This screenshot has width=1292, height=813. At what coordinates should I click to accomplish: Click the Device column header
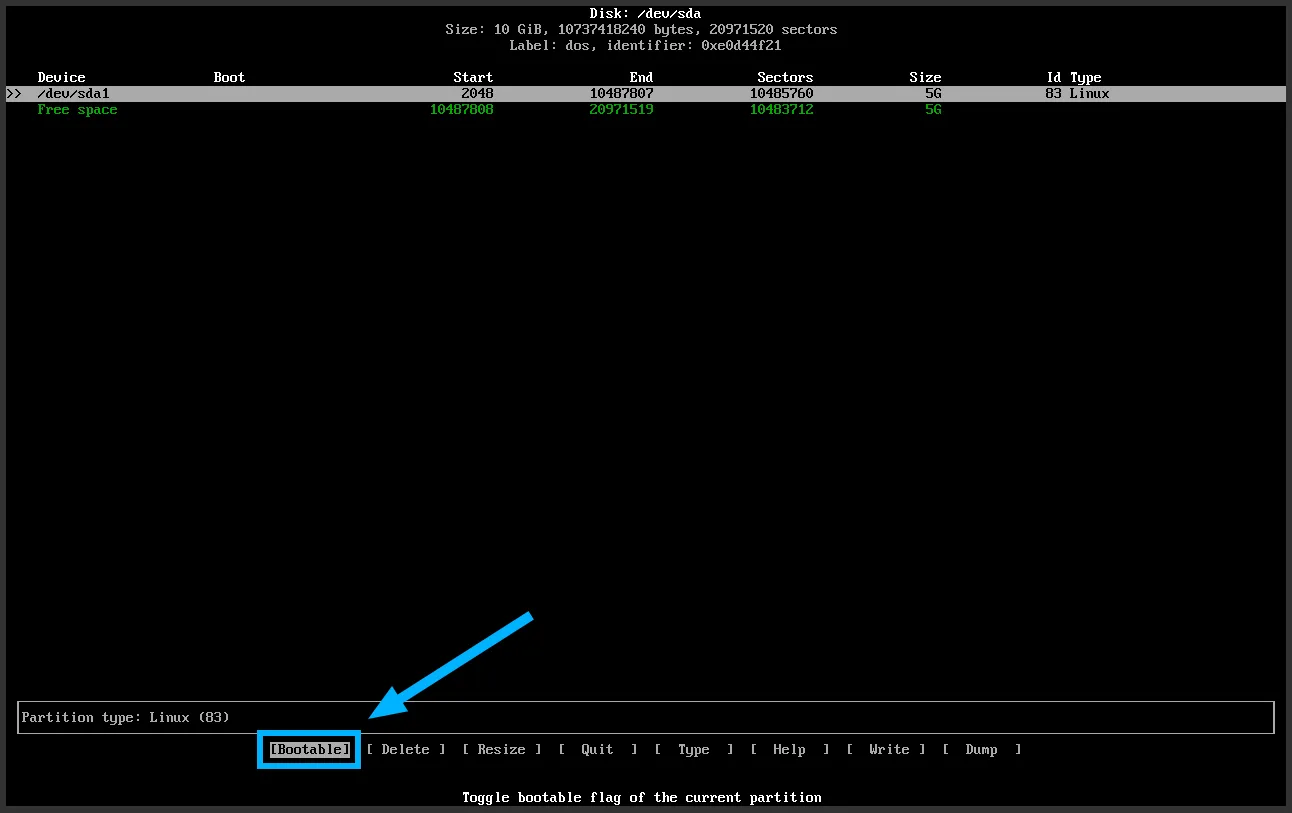[61, 78]
